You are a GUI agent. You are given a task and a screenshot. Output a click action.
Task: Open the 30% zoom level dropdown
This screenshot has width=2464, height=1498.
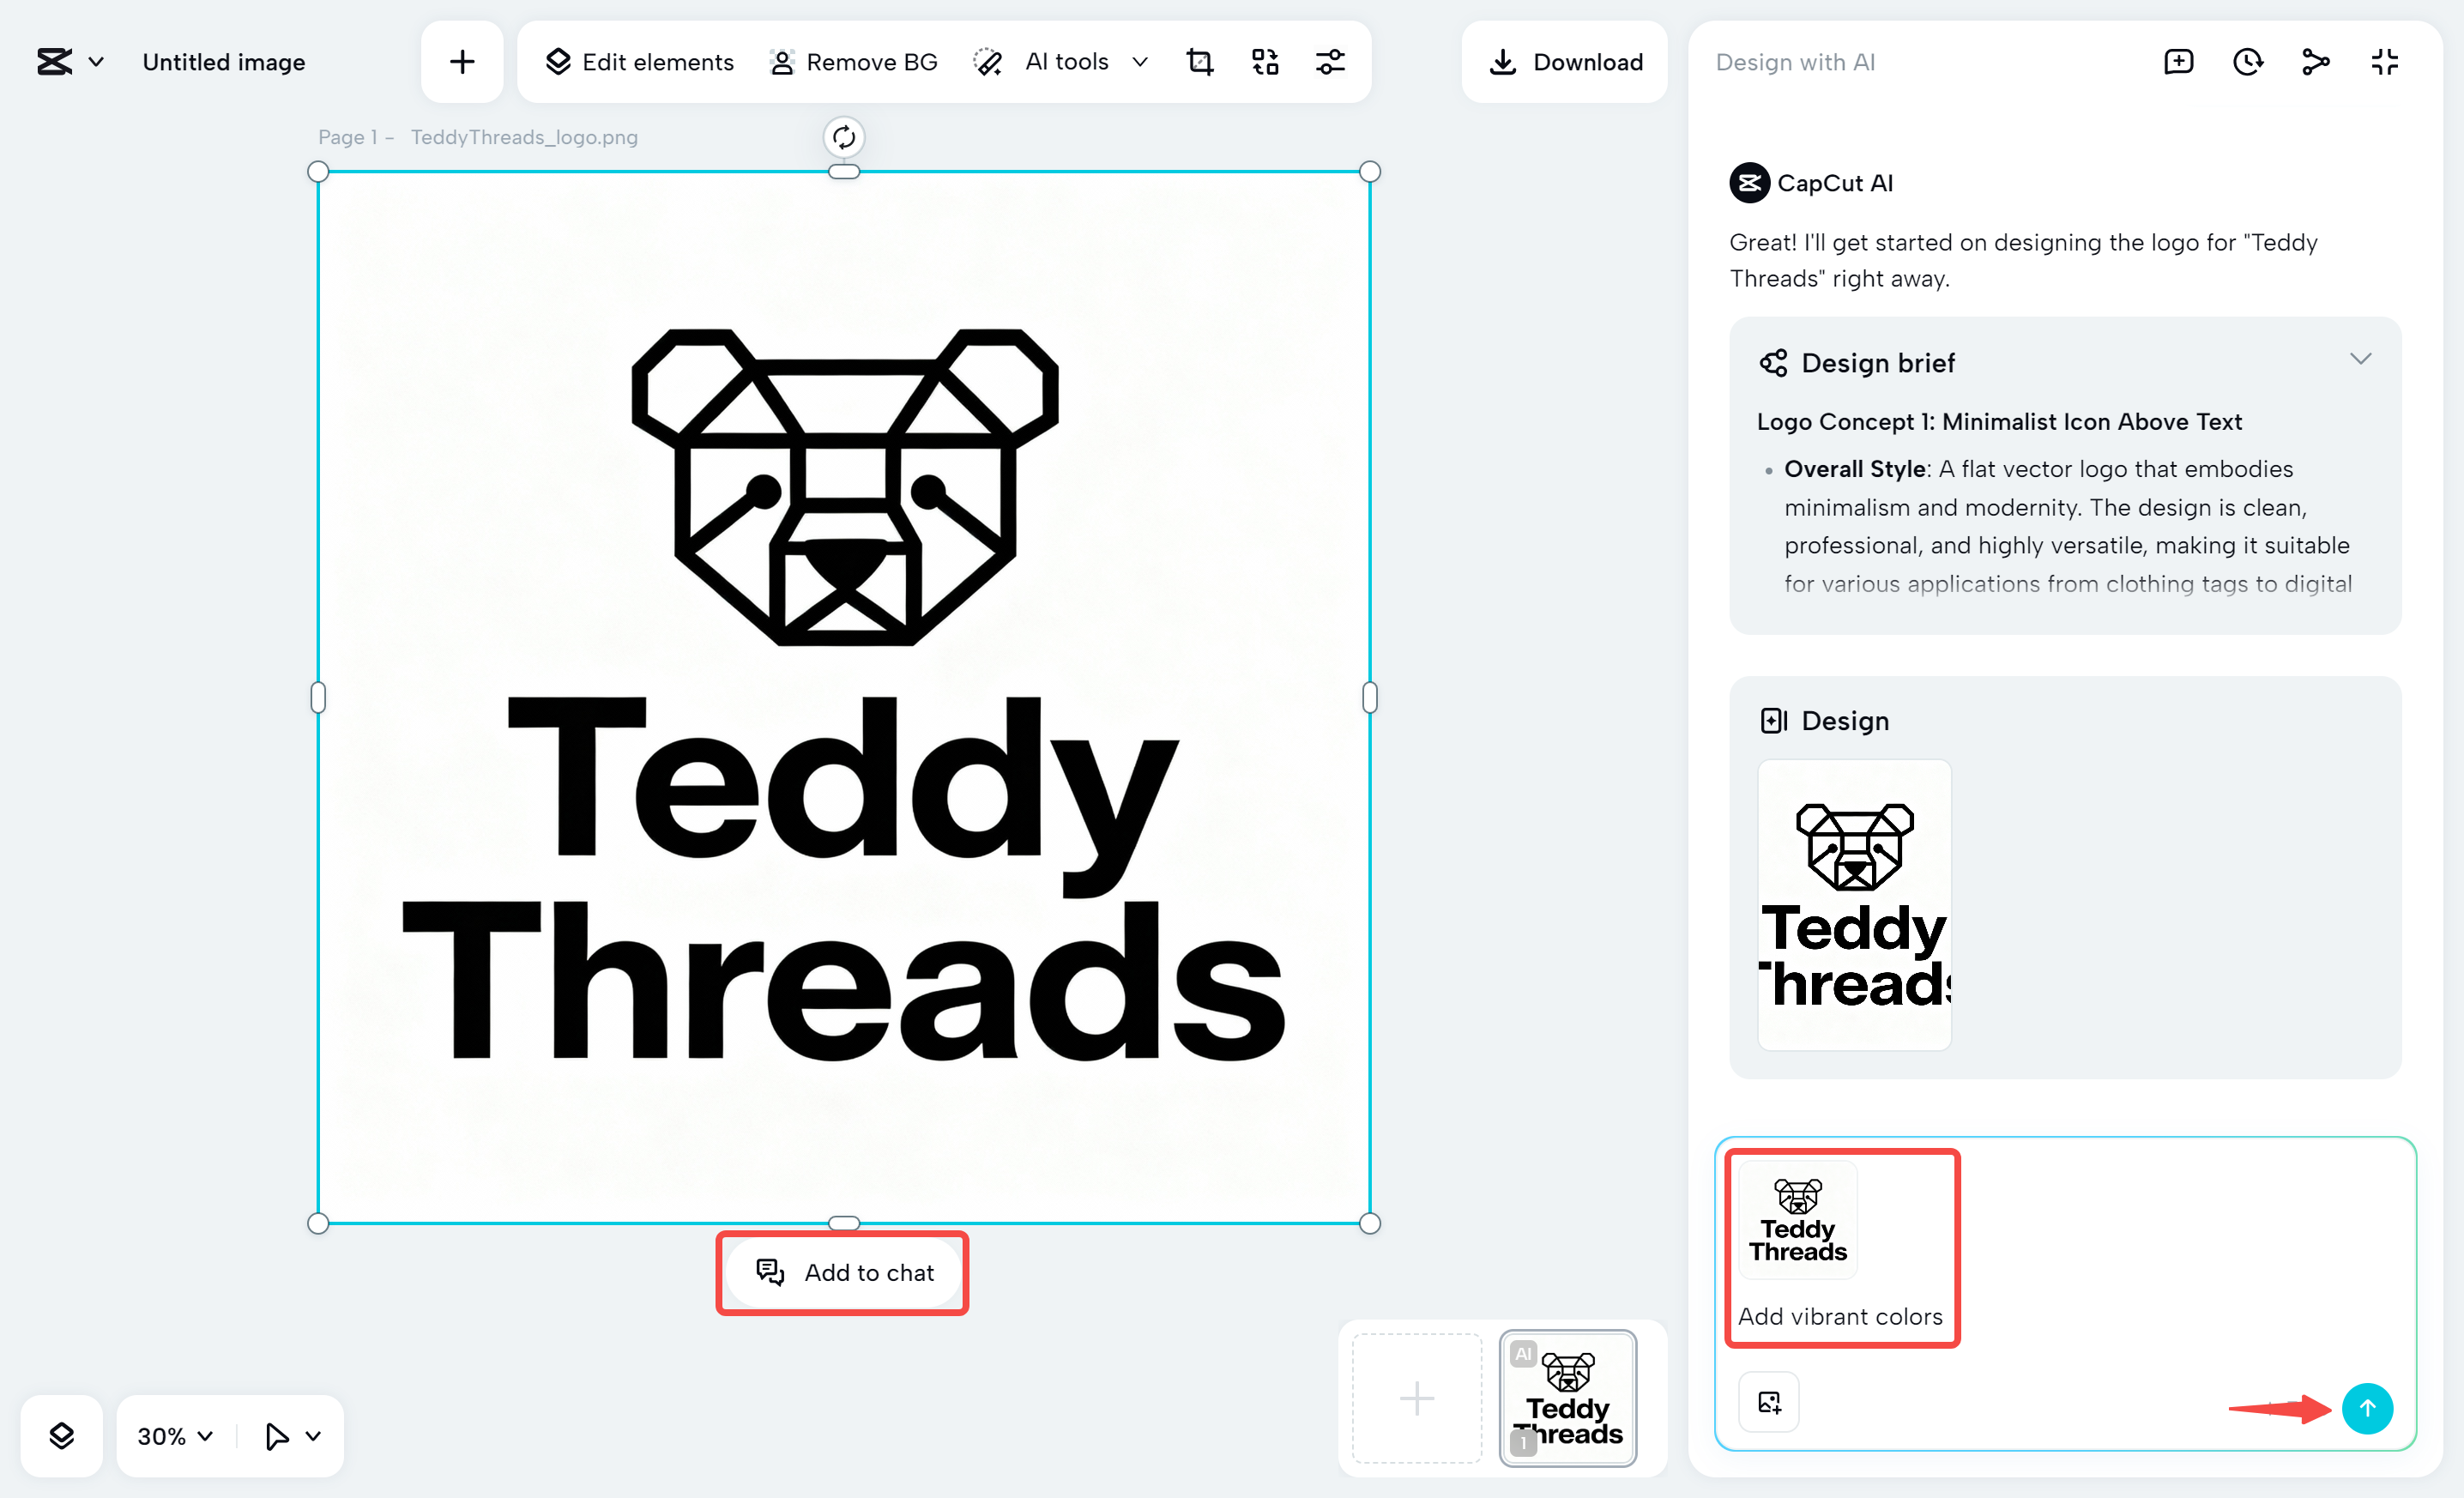click(x=175, y=1436)
